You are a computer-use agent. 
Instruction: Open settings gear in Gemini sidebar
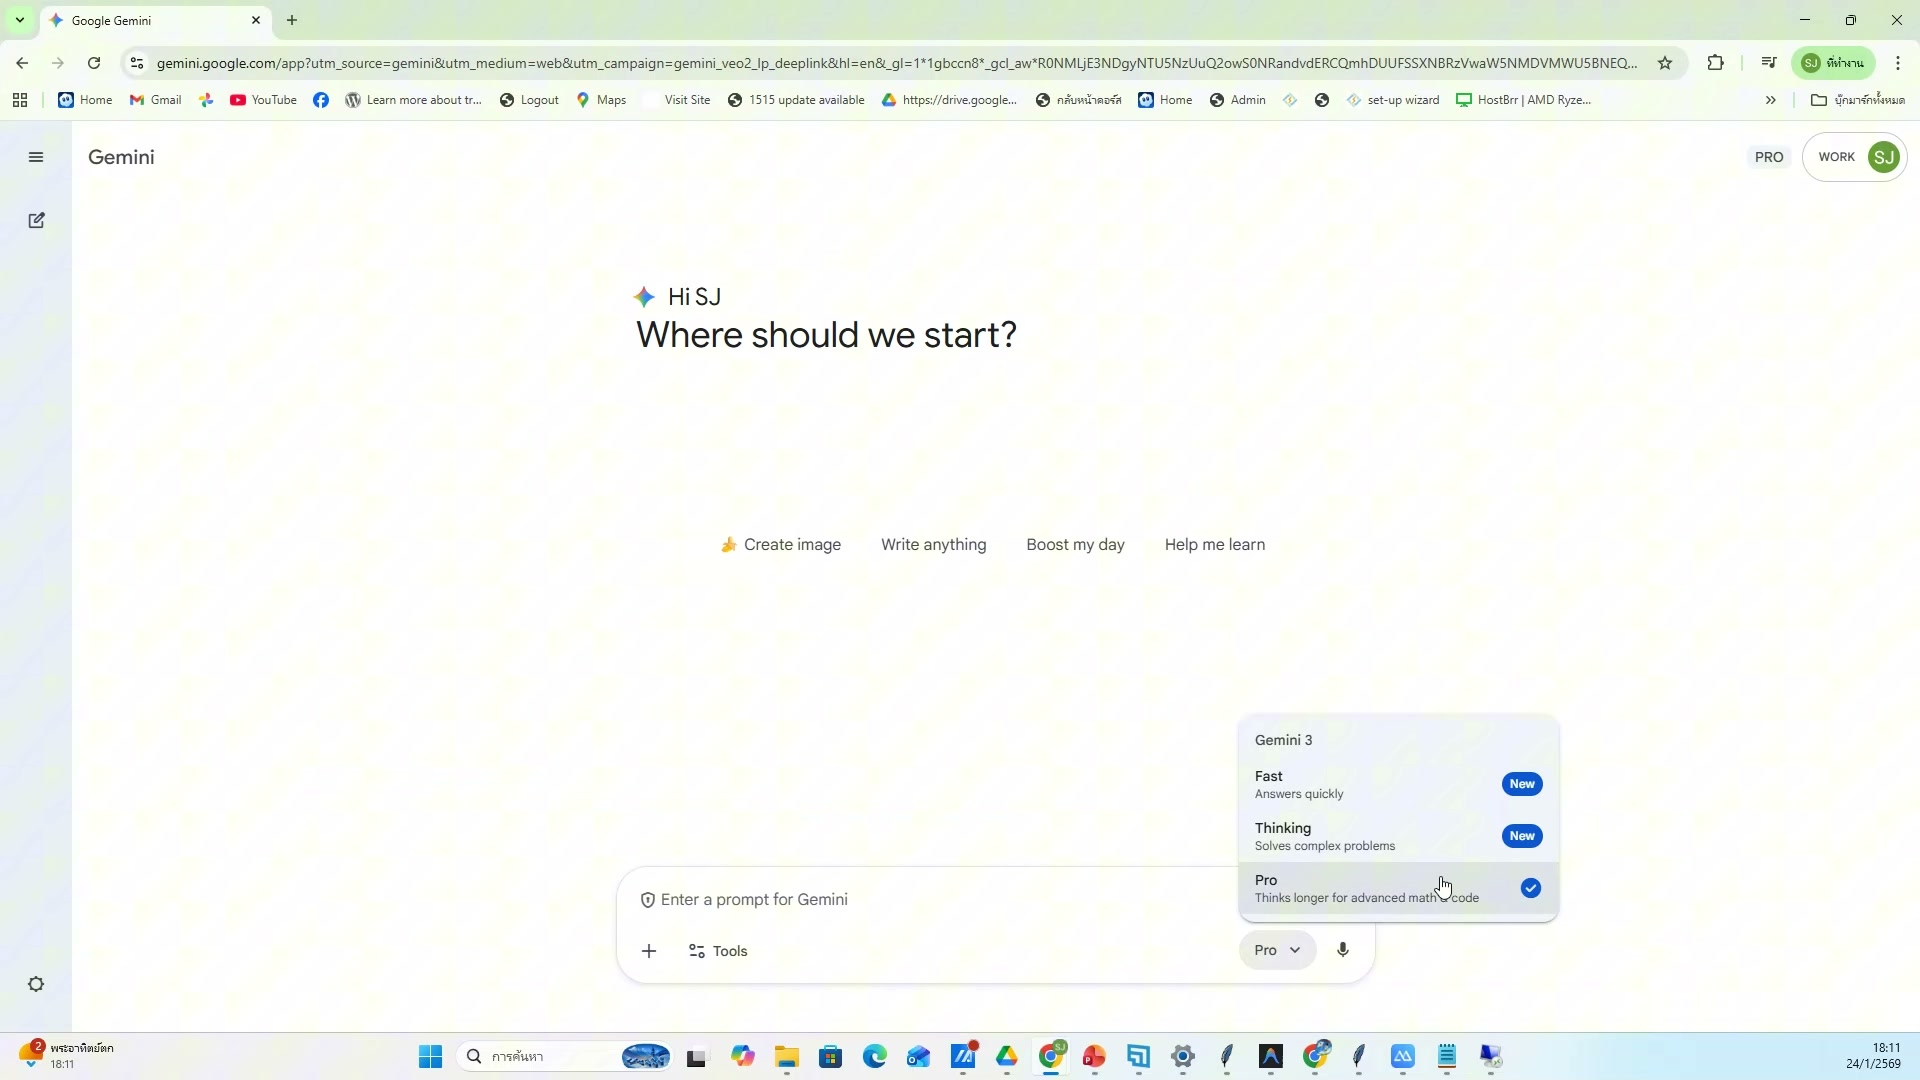(x=36, y=984)
